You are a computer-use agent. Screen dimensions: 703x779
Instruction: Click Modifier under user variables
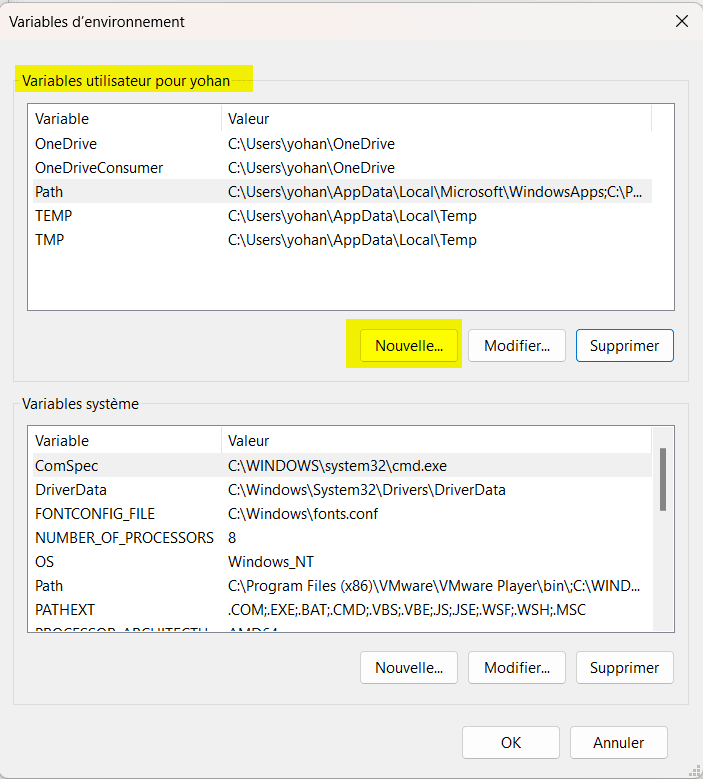coord(517,346)
